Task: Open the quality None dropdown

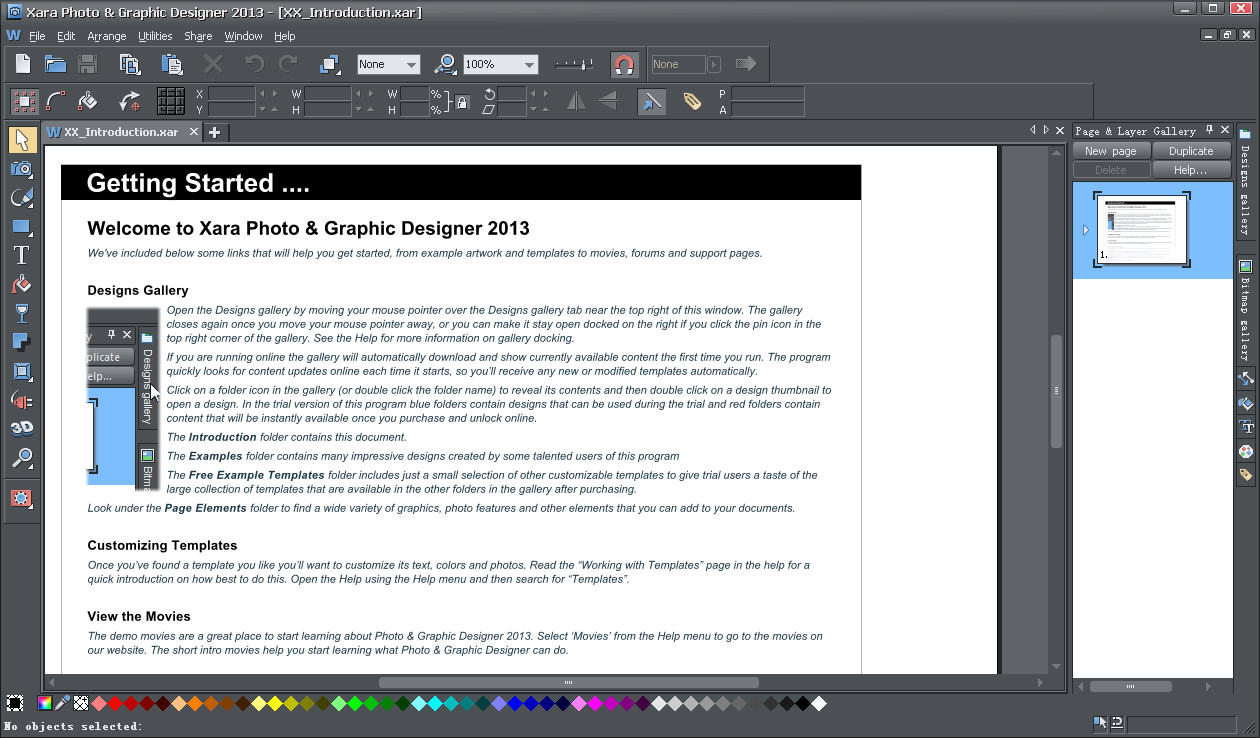Action: tap(411, 64)
